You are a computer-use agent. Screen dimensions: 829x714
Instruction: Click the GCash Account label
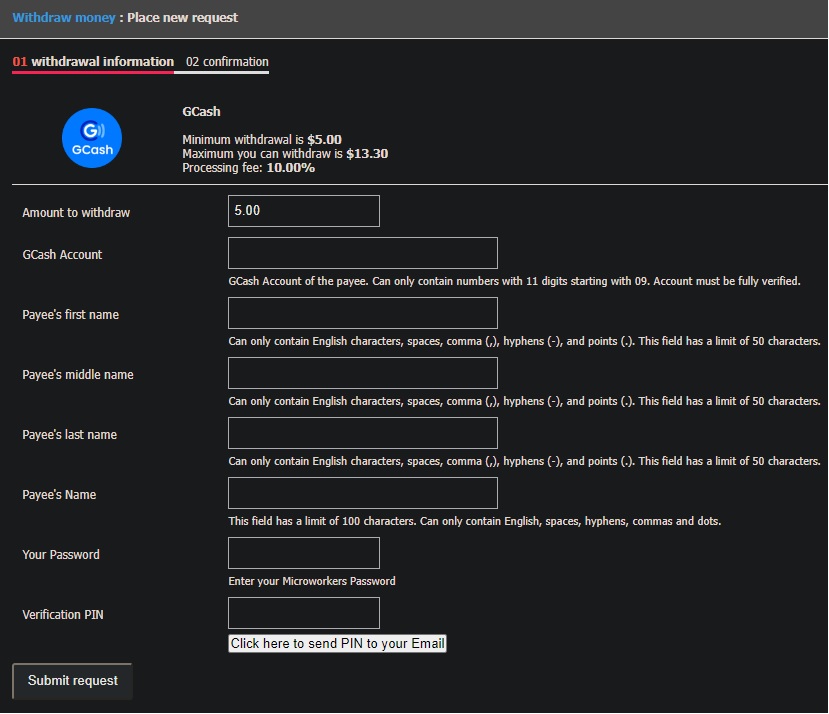click(62, 255)
